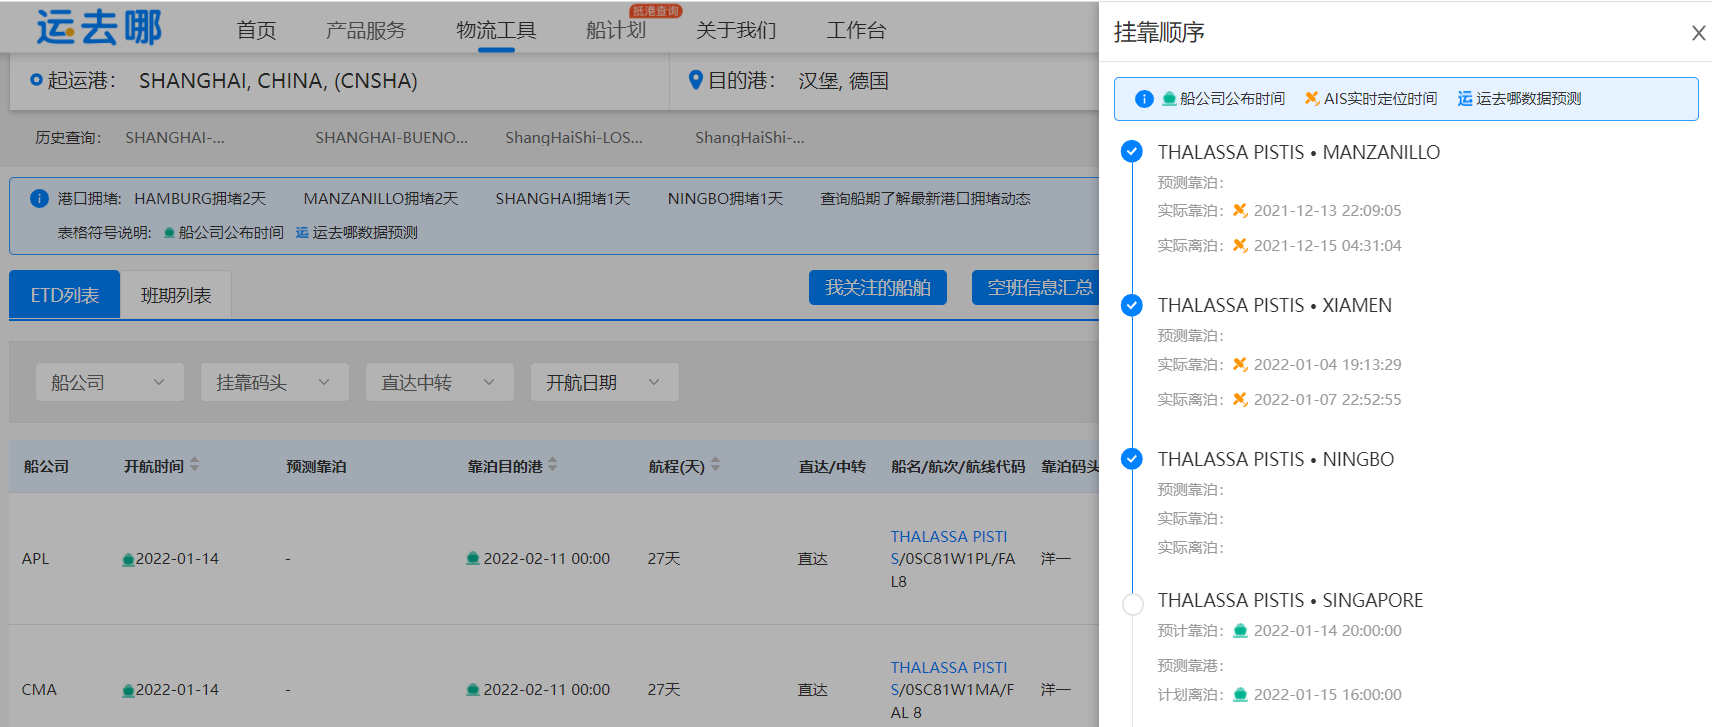
Task: Click the SINGAPORE empty timeline marker
Action: 1133,604
